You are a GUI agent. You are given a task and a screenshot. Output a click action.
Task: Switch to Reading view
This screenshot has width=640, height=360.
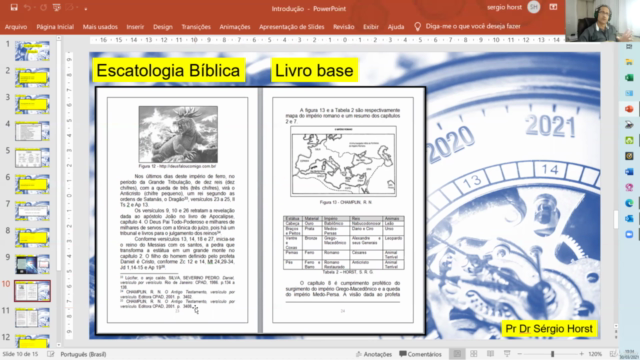490,354
